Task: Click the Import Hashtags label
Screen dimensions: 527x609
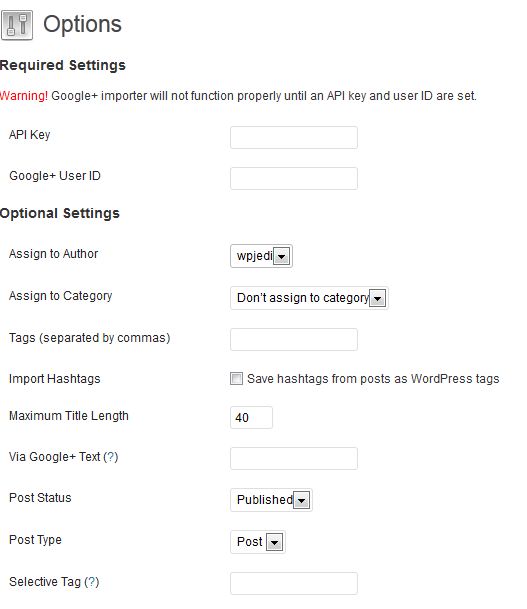Action: [55, 379]
